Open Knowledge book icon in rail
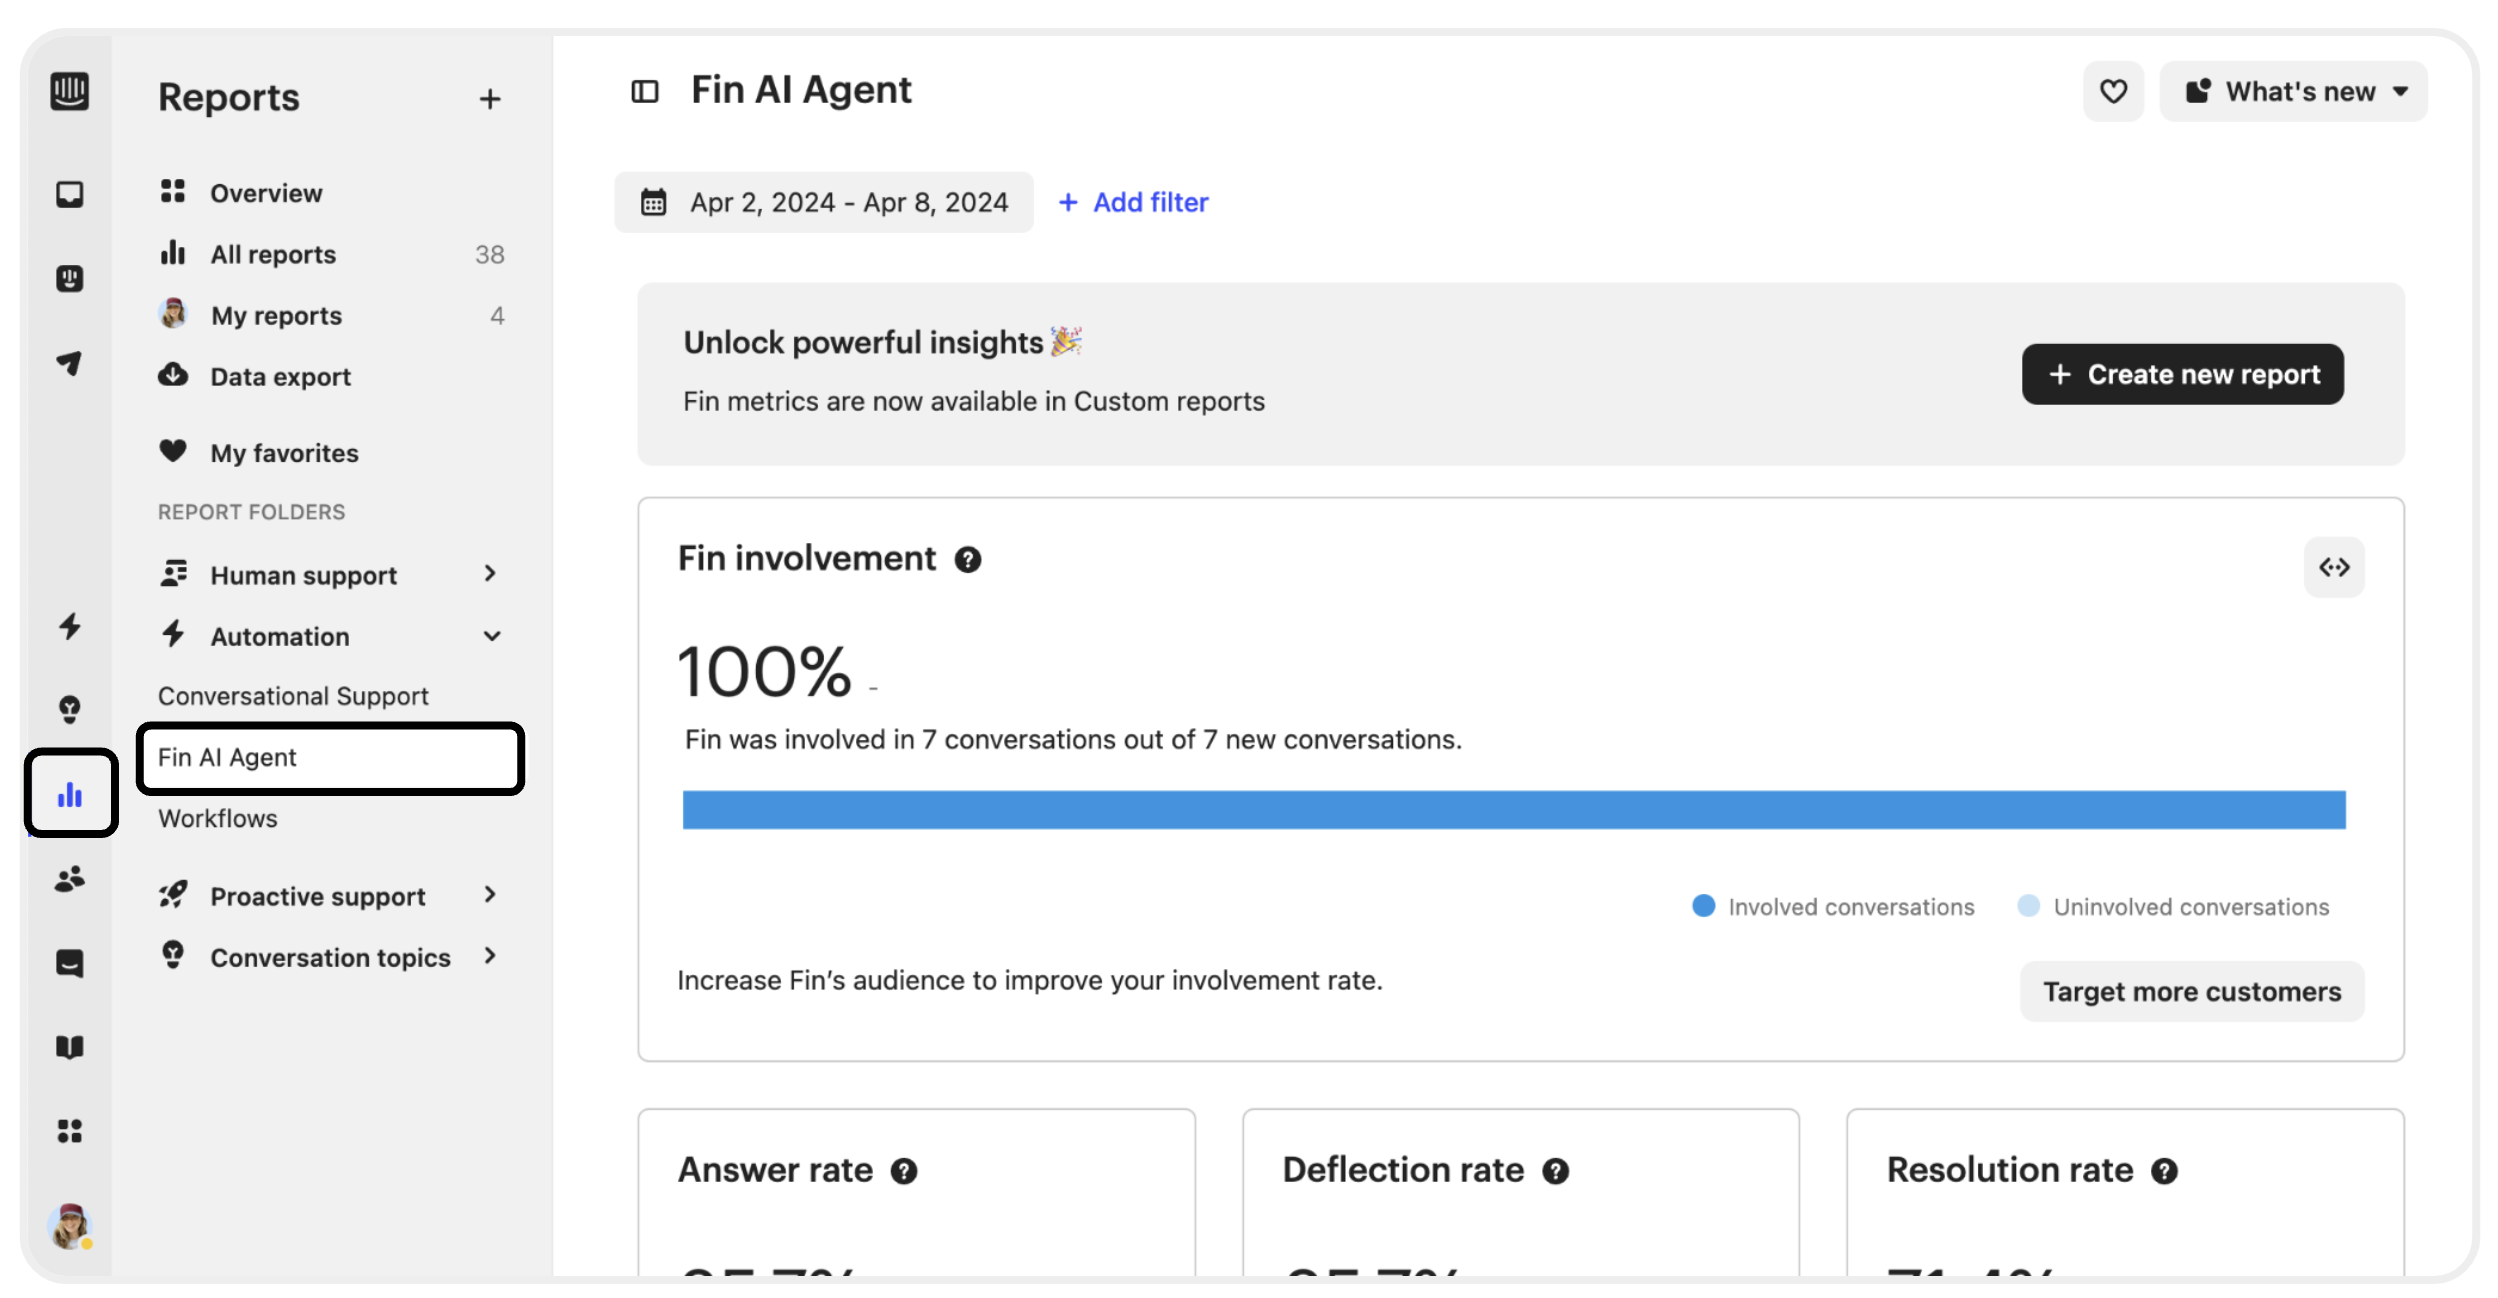This screenshot has height=1298, width=2498. coord(69,1047)
